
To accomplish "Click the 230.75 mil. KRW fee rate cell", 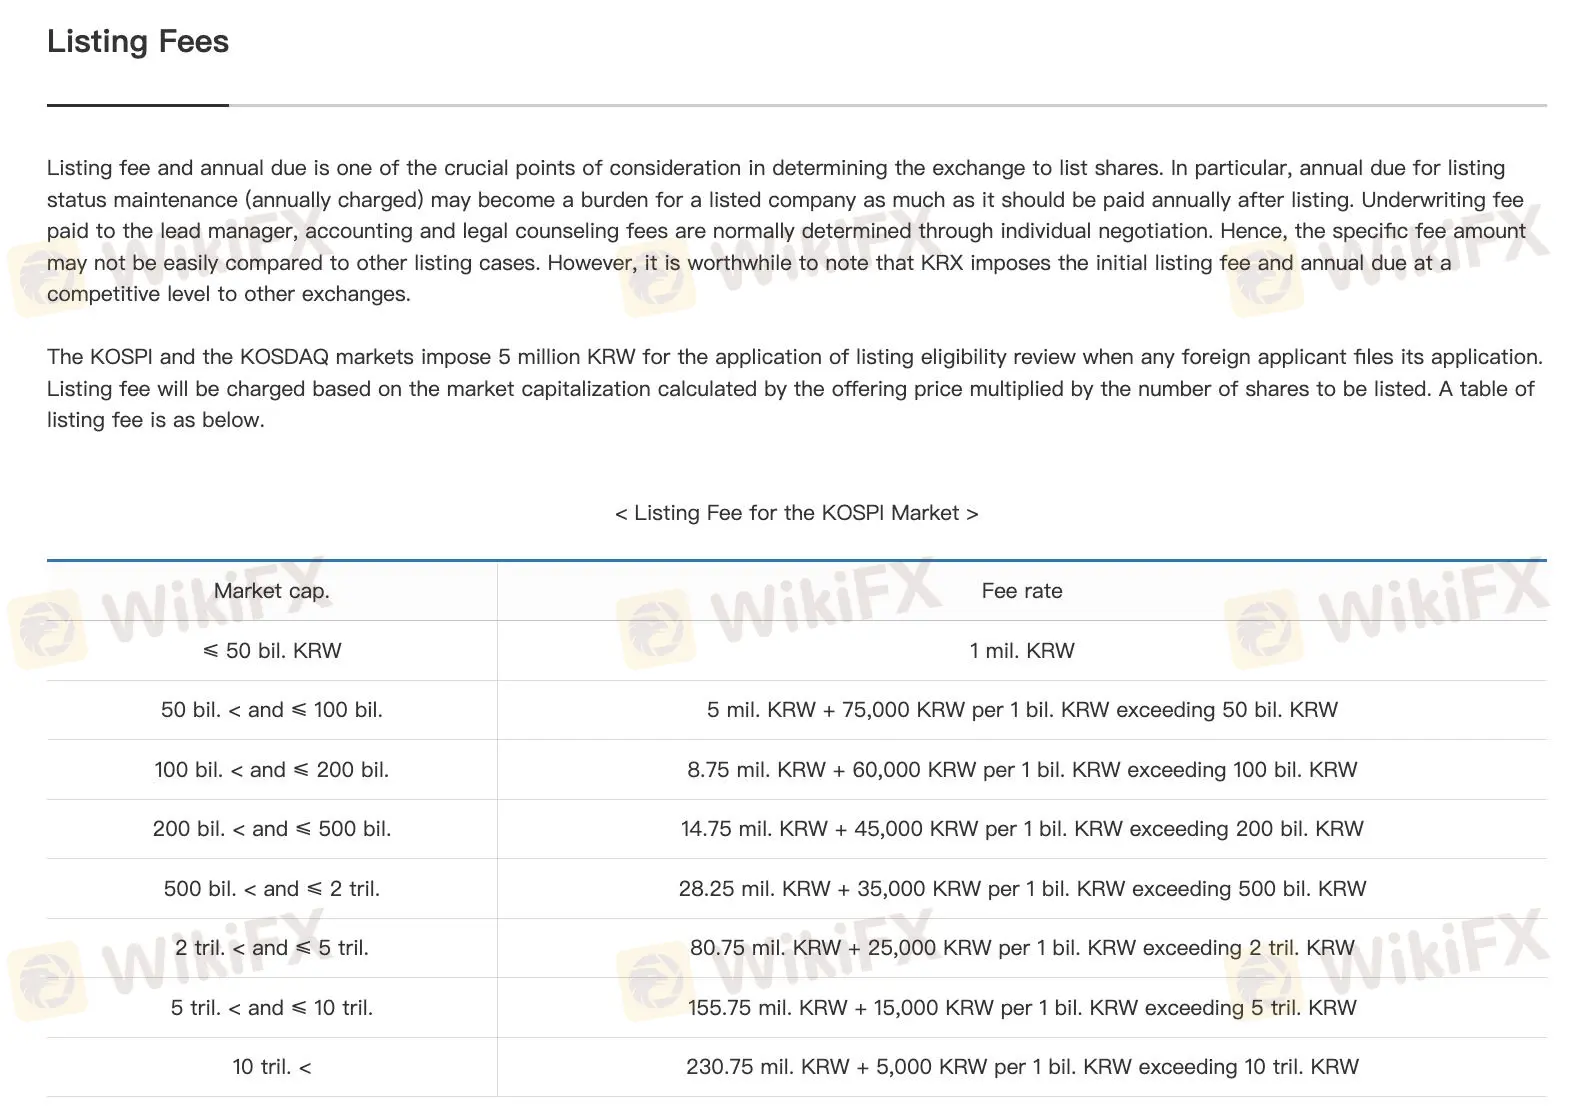I will click(x=1021, y=1067).
